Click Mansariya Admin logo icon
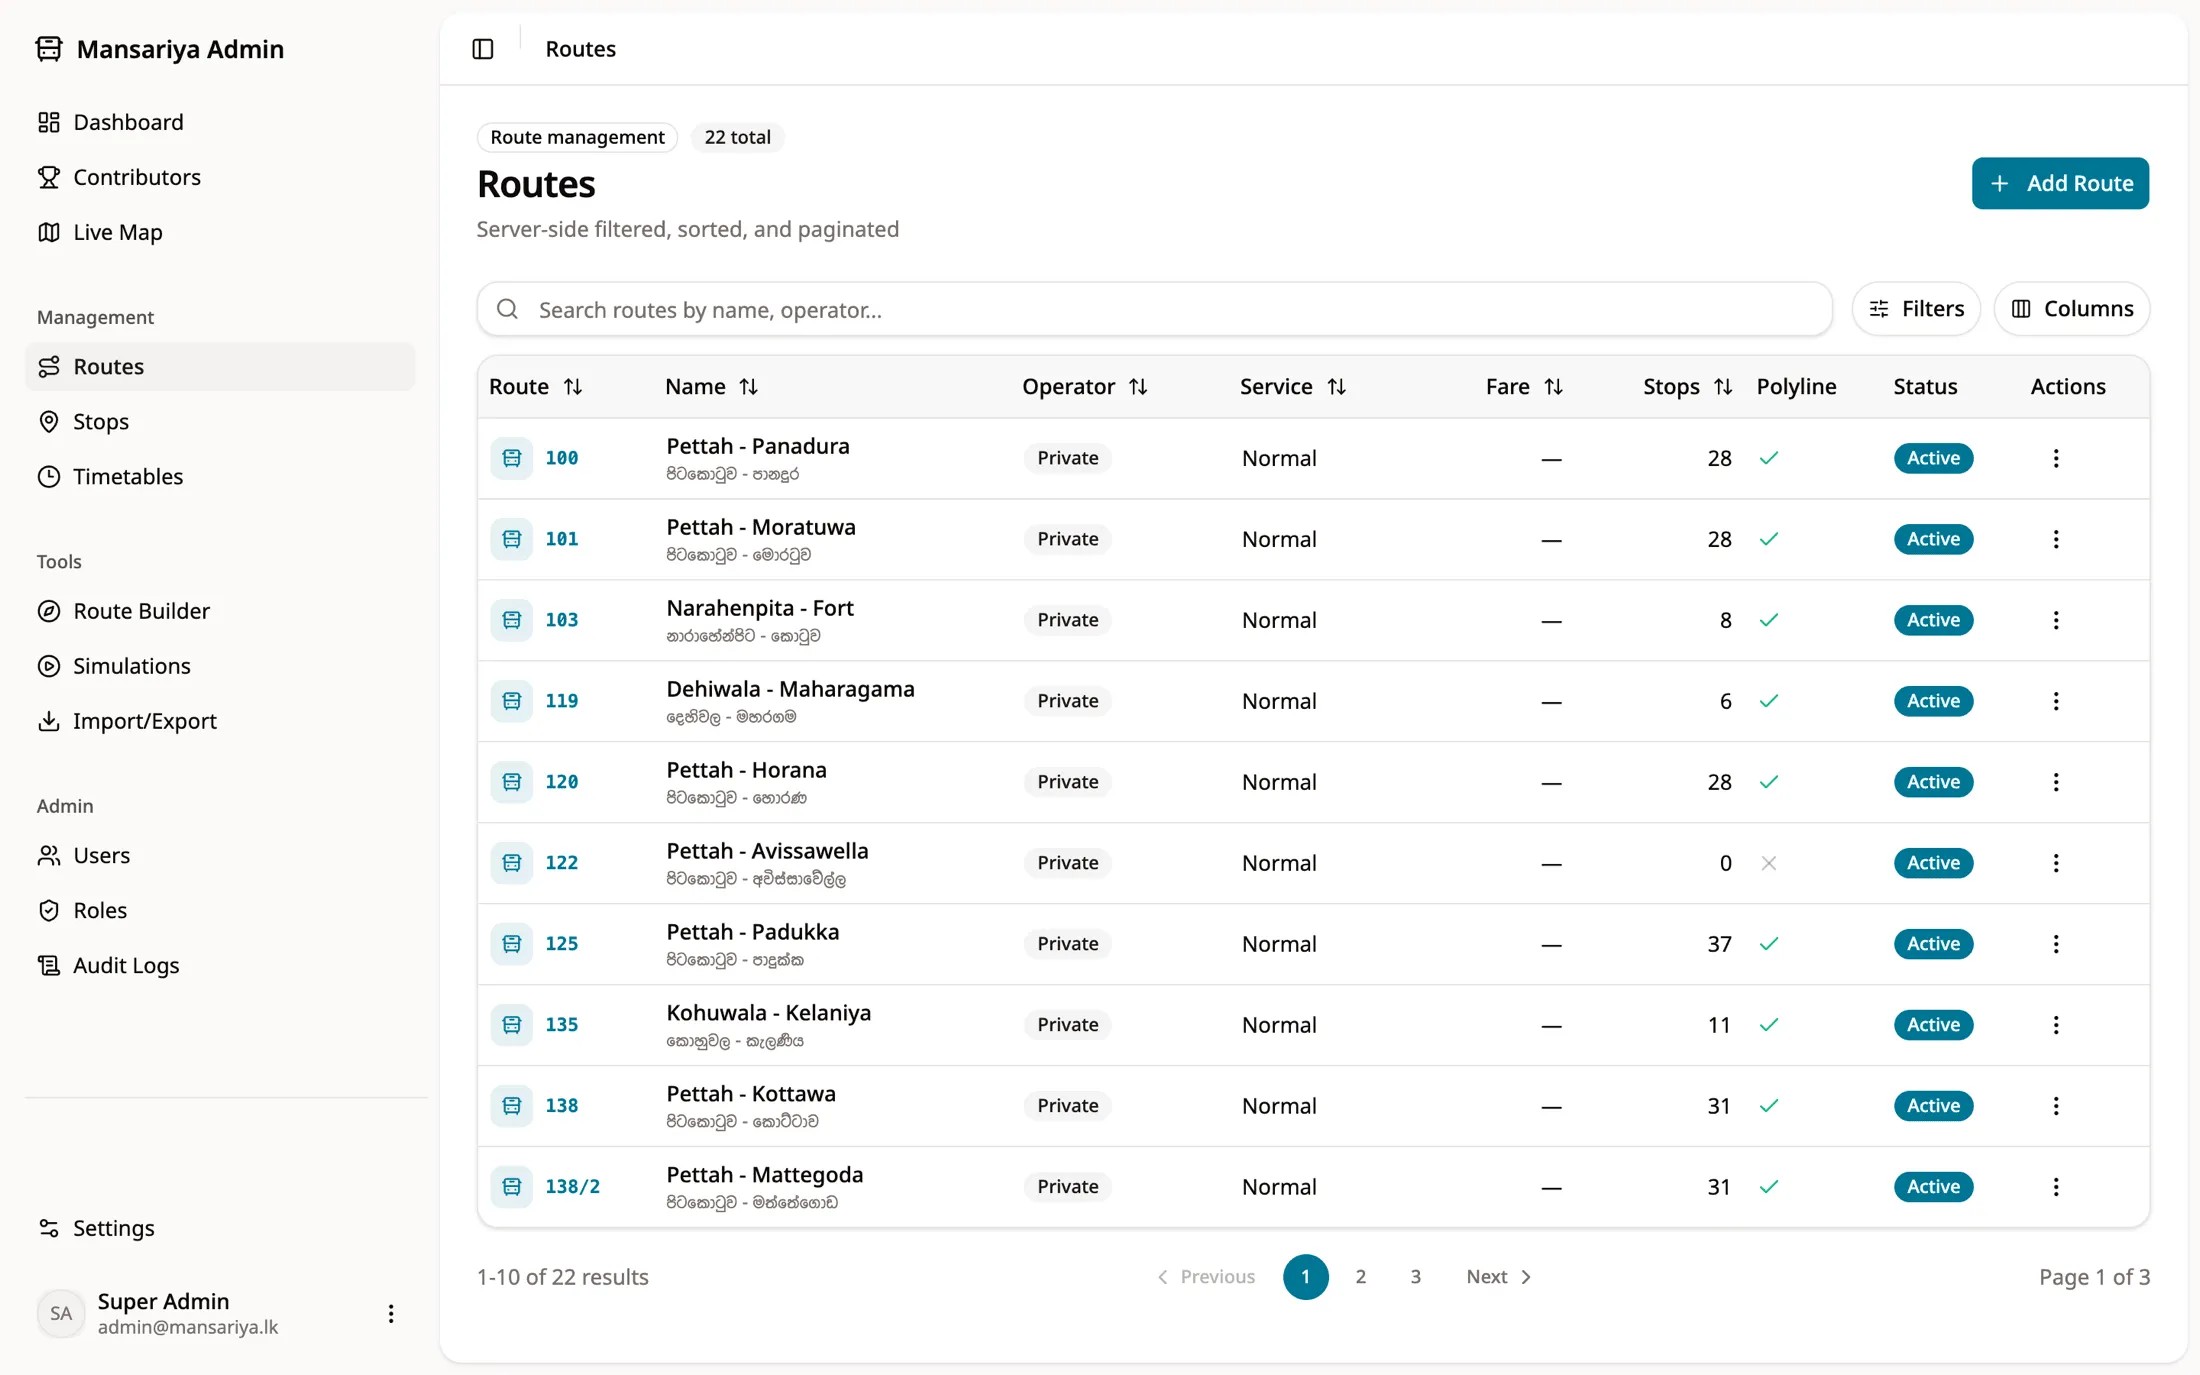 [49, 49]
